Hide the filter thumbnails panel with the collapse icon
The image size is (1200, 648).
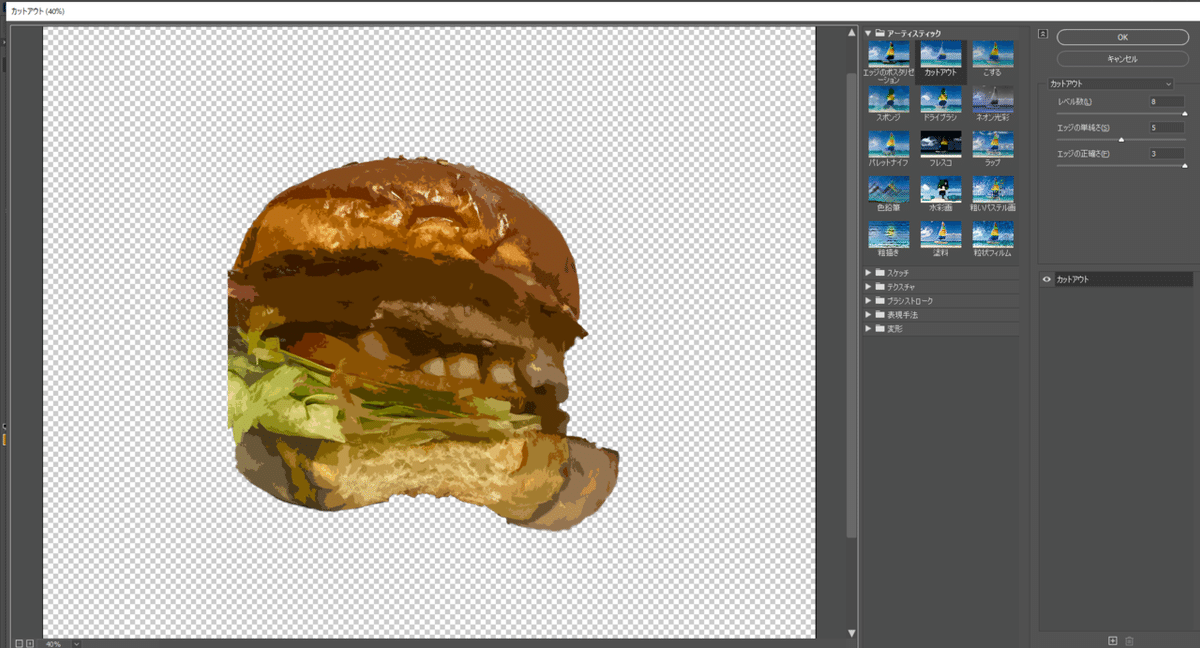coord(1043,33)
